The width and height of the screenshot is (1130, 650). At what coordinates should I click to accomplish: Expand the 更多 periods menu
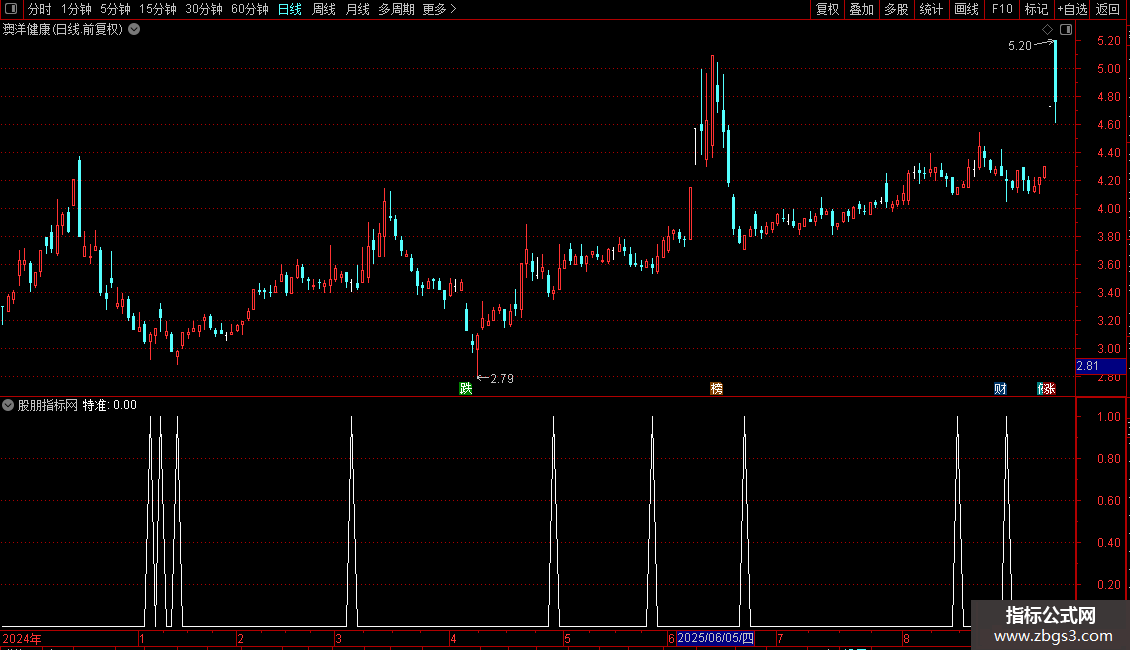click(x=440, y=9)
